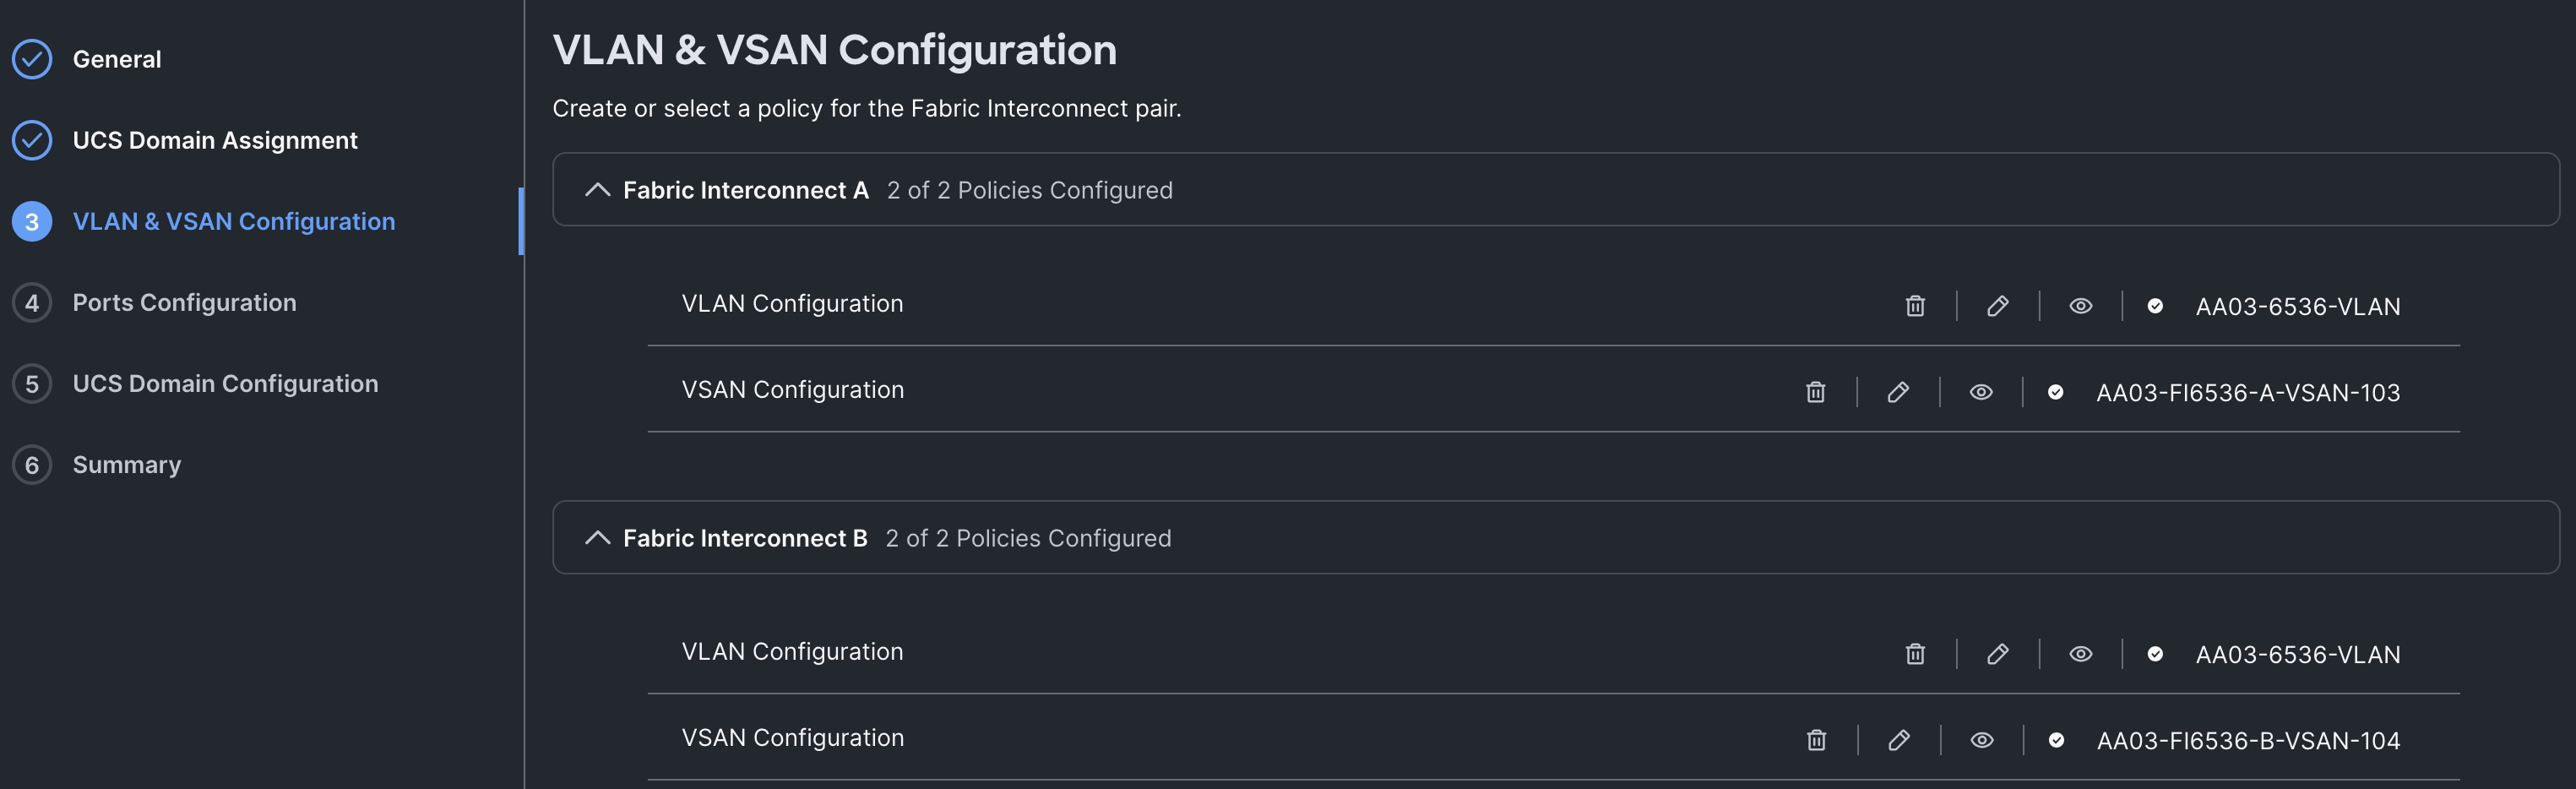Return to the completed UCS Domain Assignment step

pos(214,140)
